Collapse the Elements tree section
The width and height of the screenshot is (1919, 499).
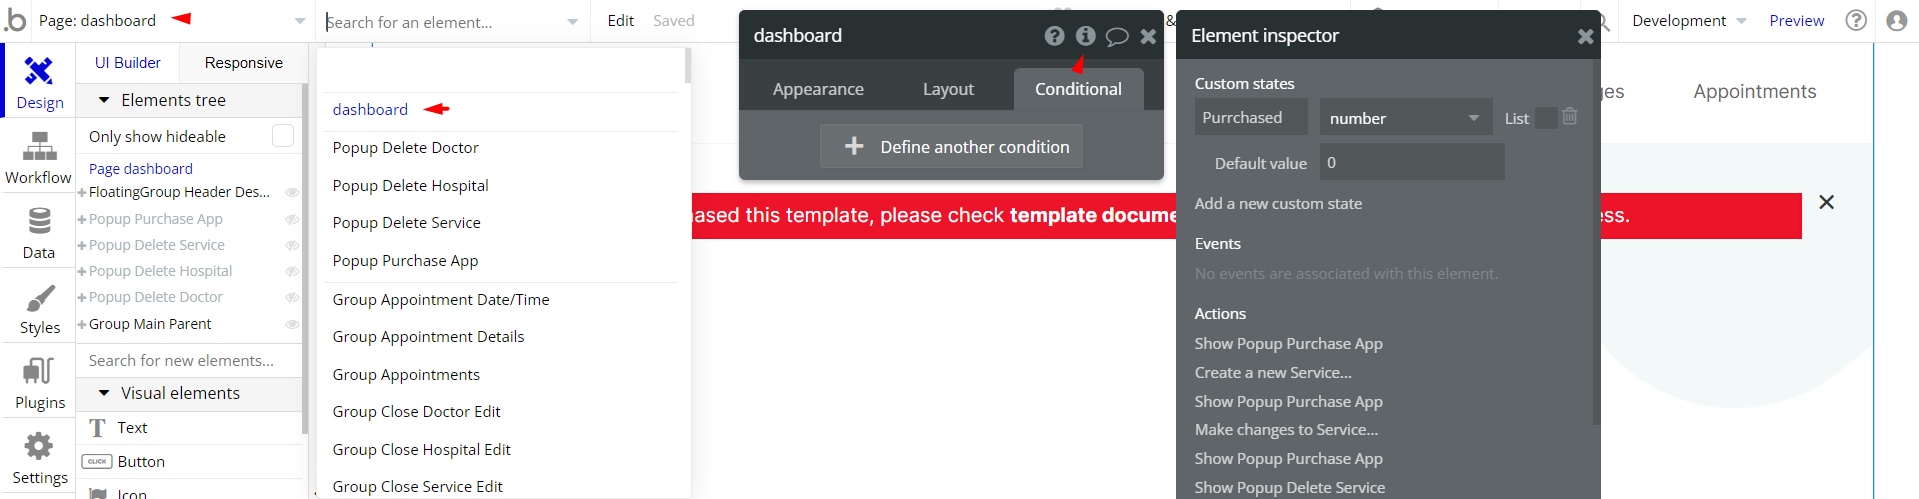tap(104, 100)
